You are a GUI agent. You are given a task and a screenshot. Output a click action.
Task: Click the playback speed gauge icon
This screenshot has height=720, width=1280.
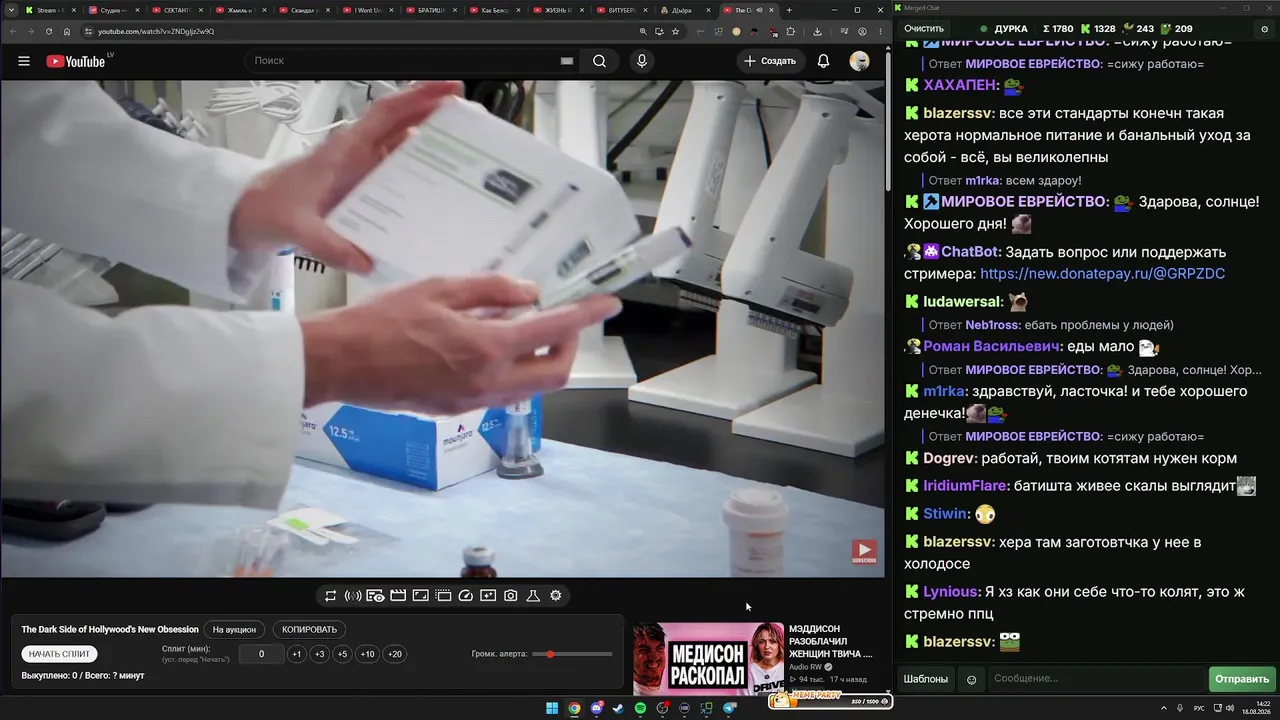(465, 596)
